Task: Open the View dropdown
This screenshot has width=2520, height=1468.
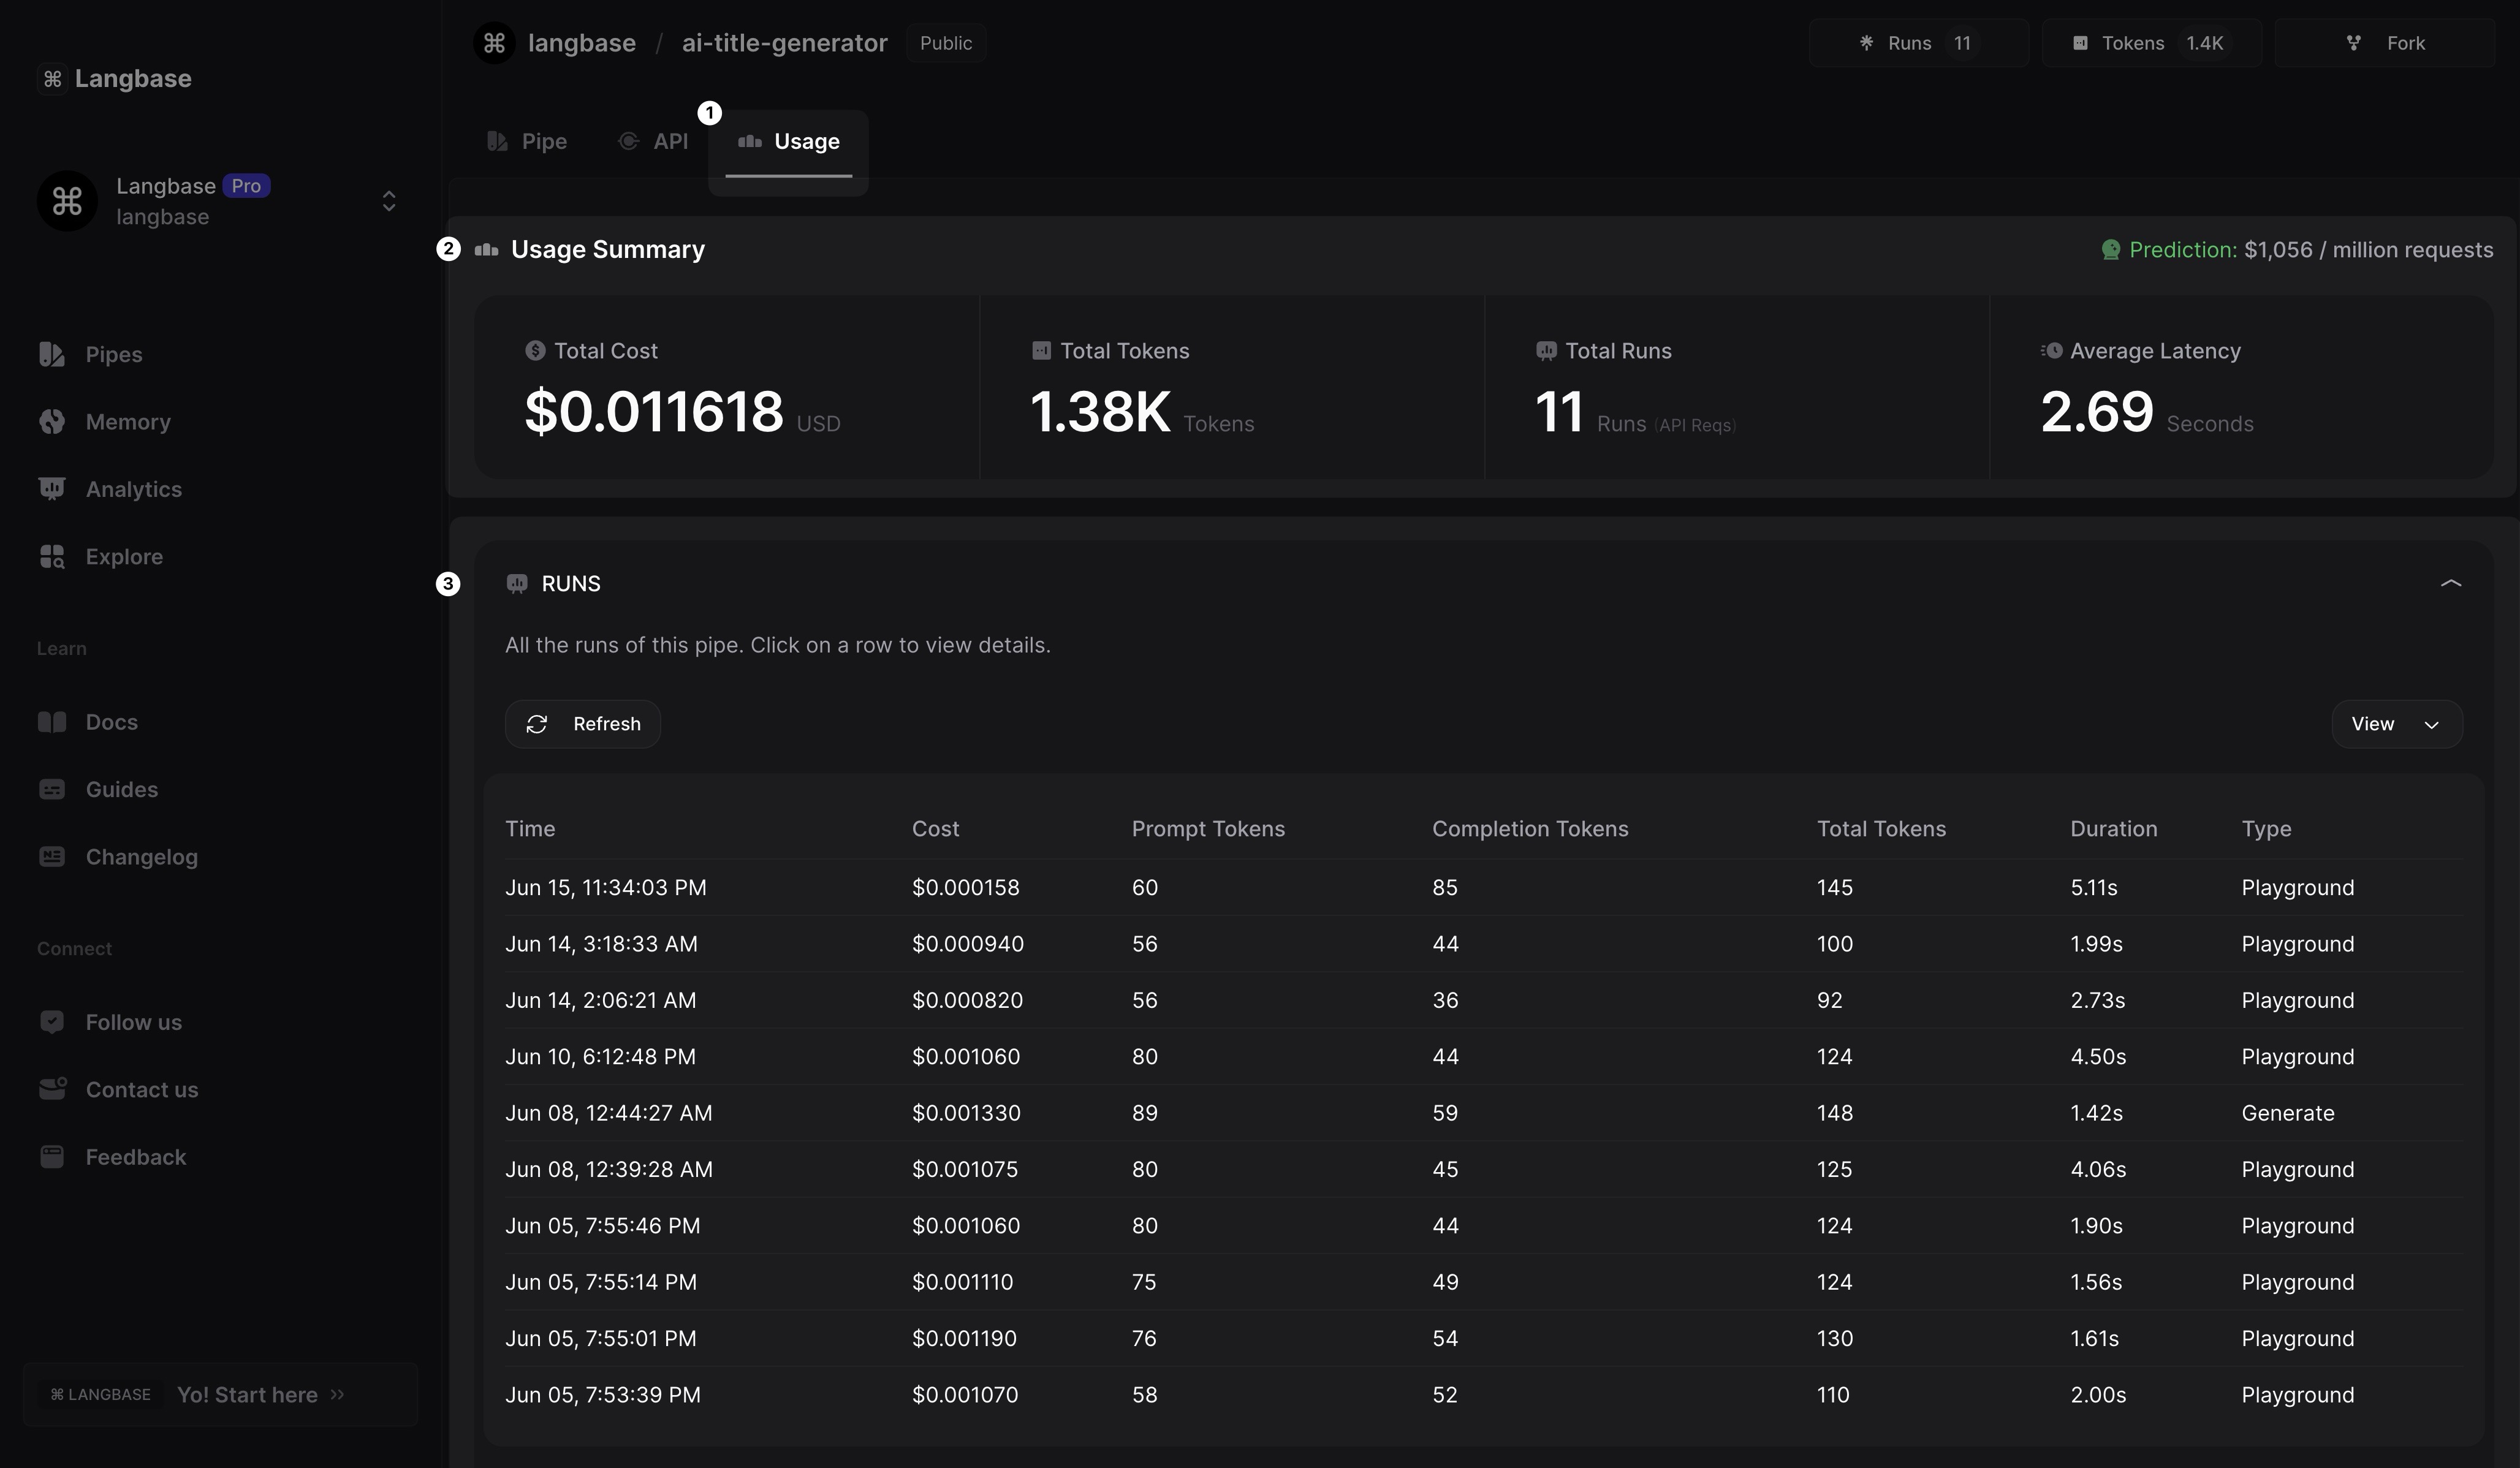Action: 2396,724
